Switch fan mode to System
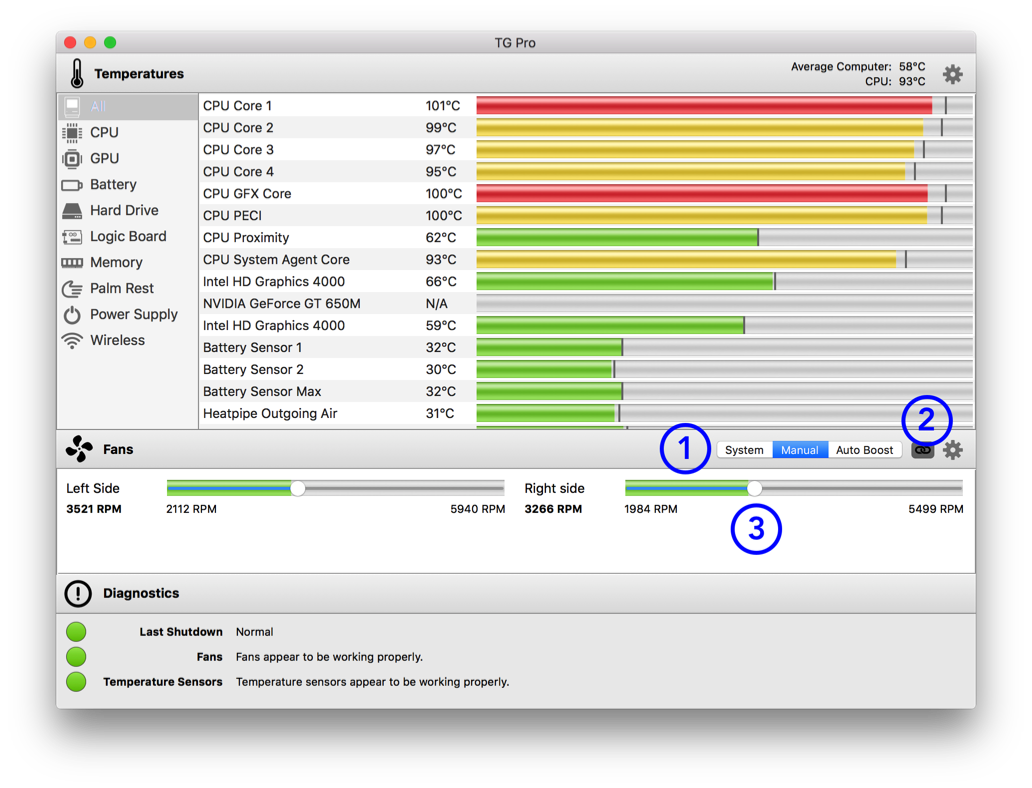 tap(744, 450)
